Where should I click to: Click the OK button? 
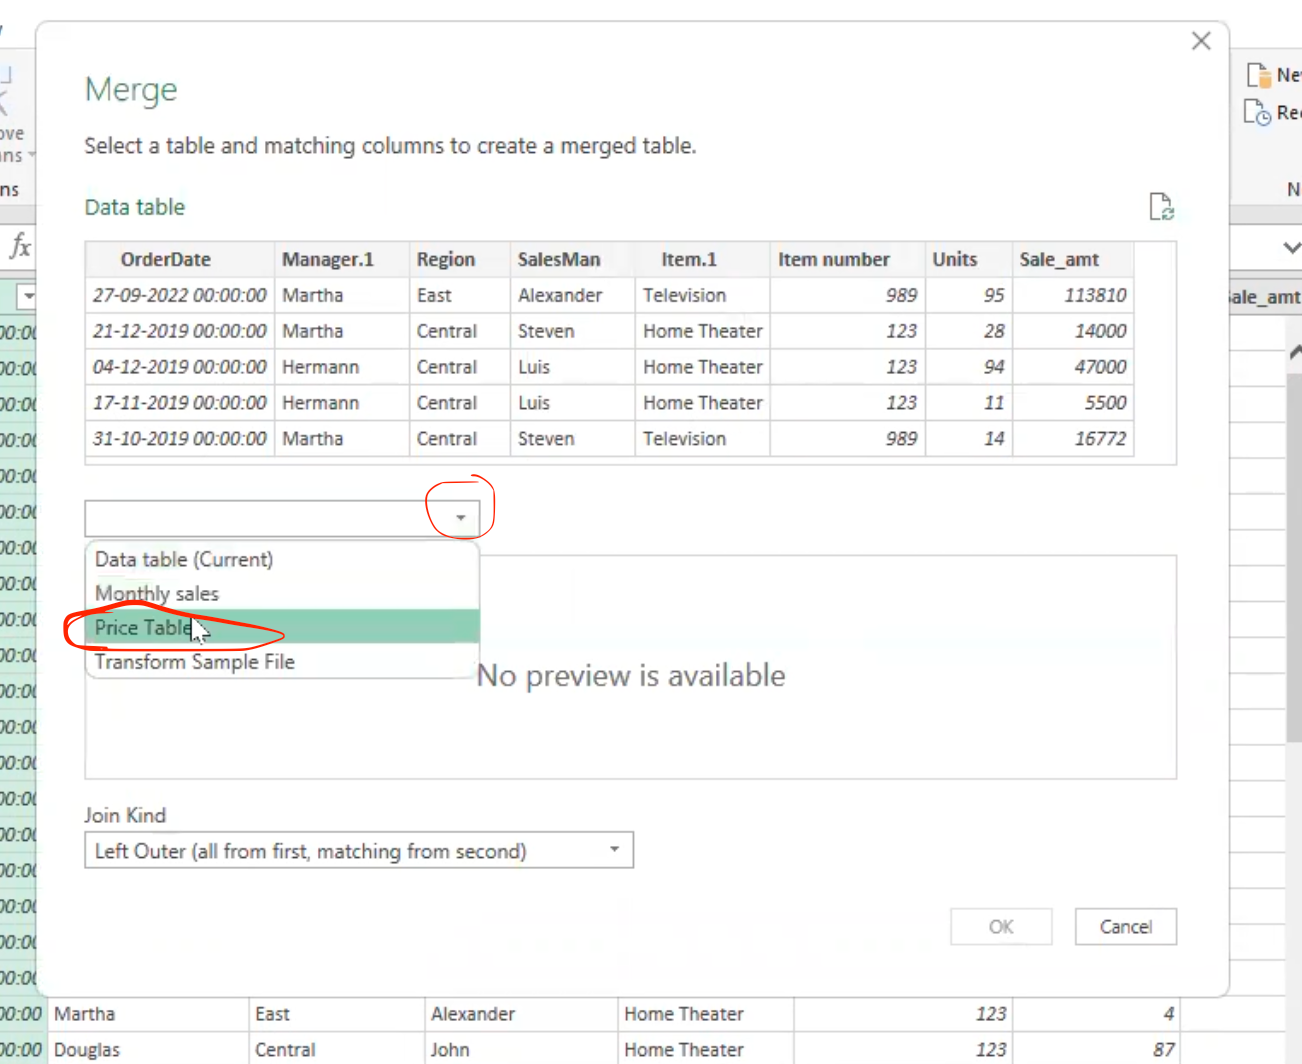tap(1001, 926)
